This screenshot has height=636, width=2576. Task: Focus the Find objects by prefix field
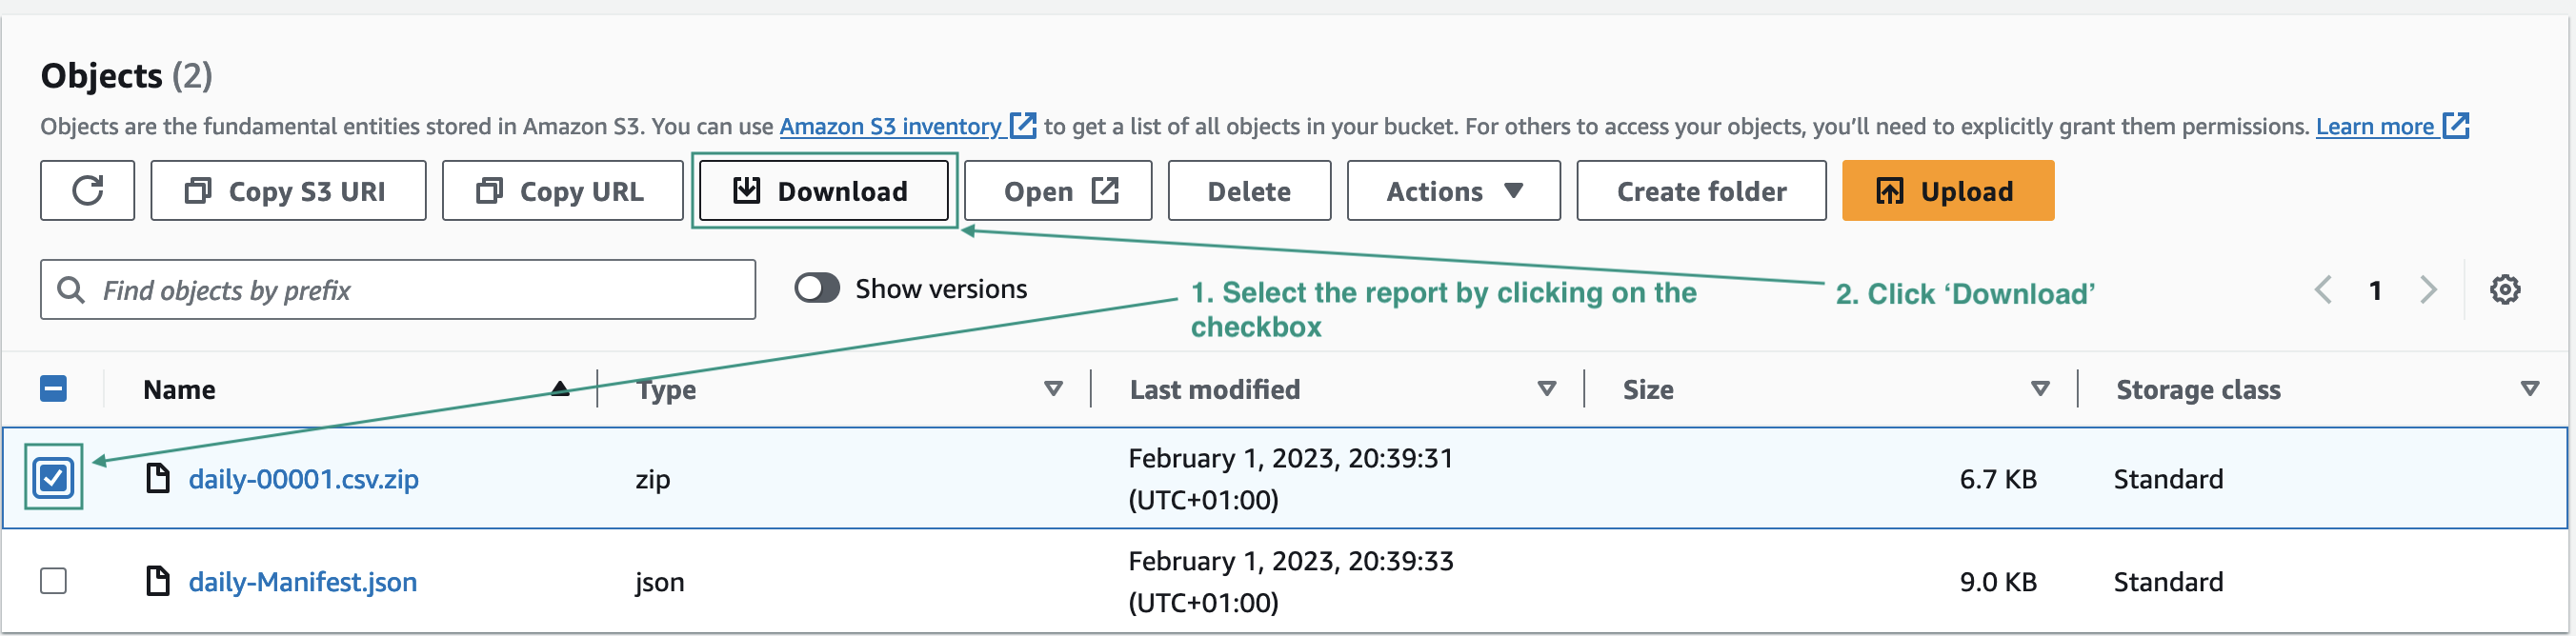(398, 290)
